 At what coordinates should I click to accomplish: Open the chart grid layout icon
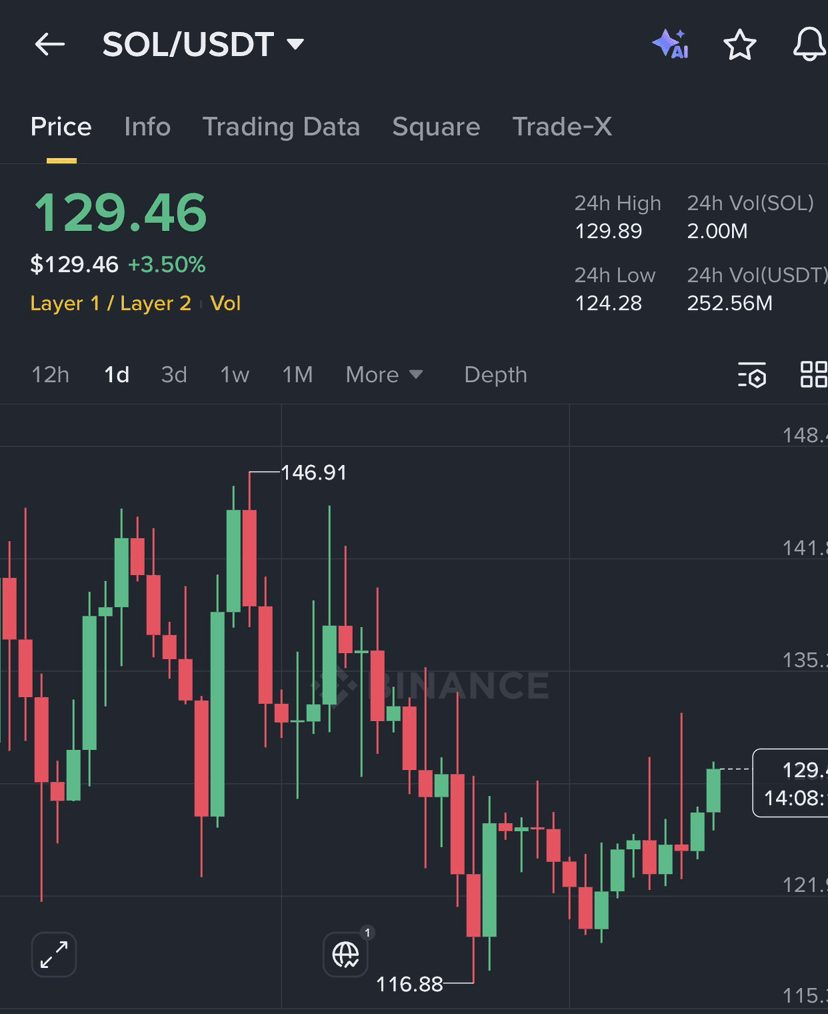814,374
